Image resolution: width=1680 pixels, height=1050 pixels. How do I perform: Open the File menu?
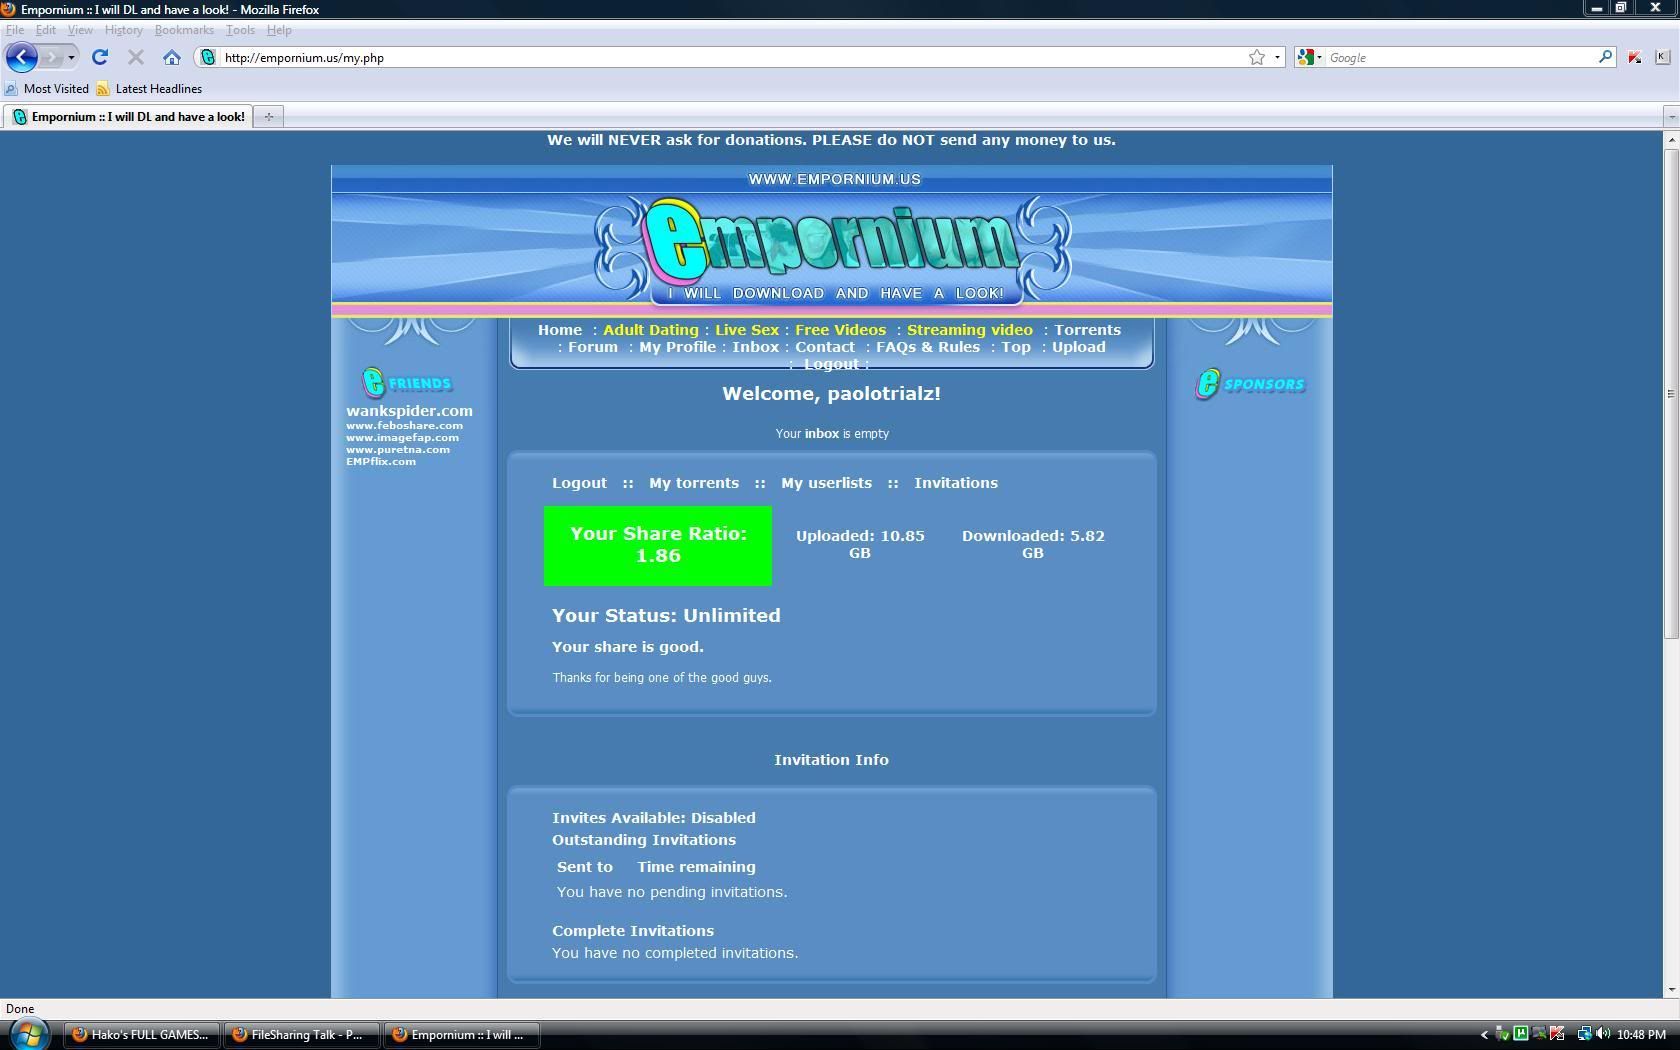click(15, 30)
